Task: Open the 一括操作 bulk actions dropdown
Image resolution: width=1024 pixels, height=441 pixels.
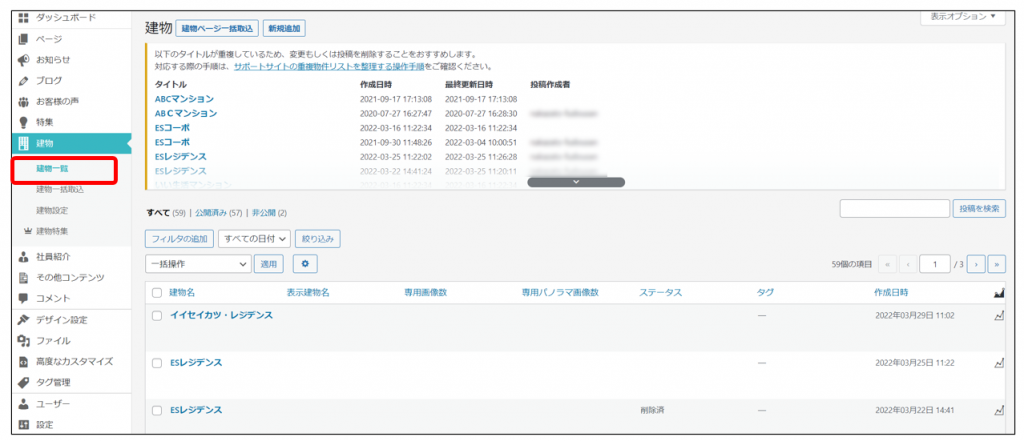Action: (198, 264)
